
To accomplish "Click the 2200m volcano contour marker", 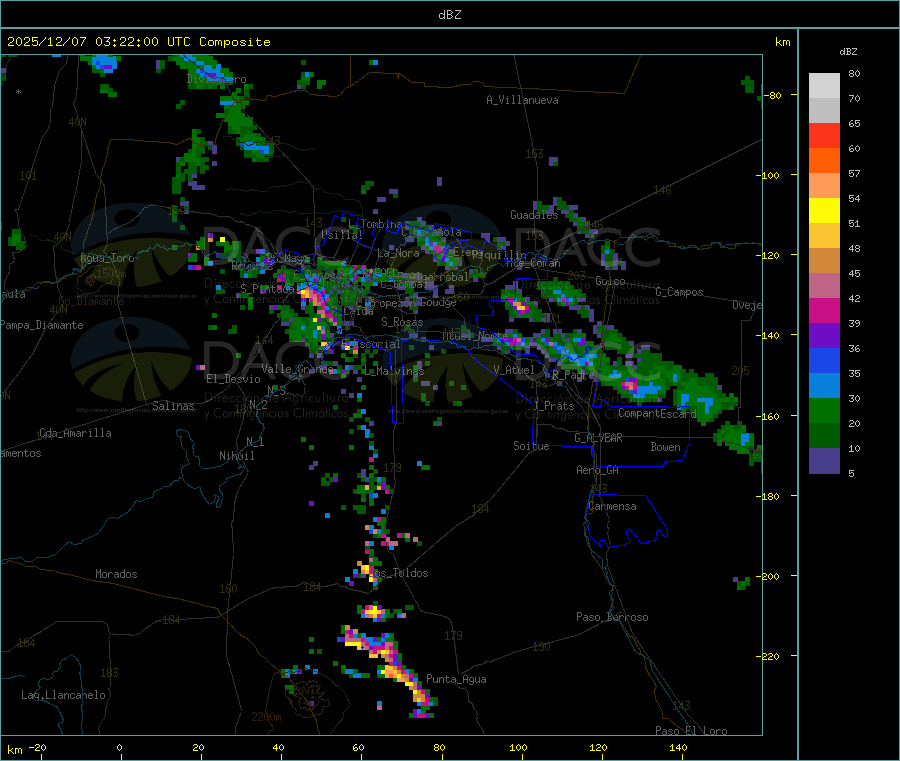I will tap(266, 717).
